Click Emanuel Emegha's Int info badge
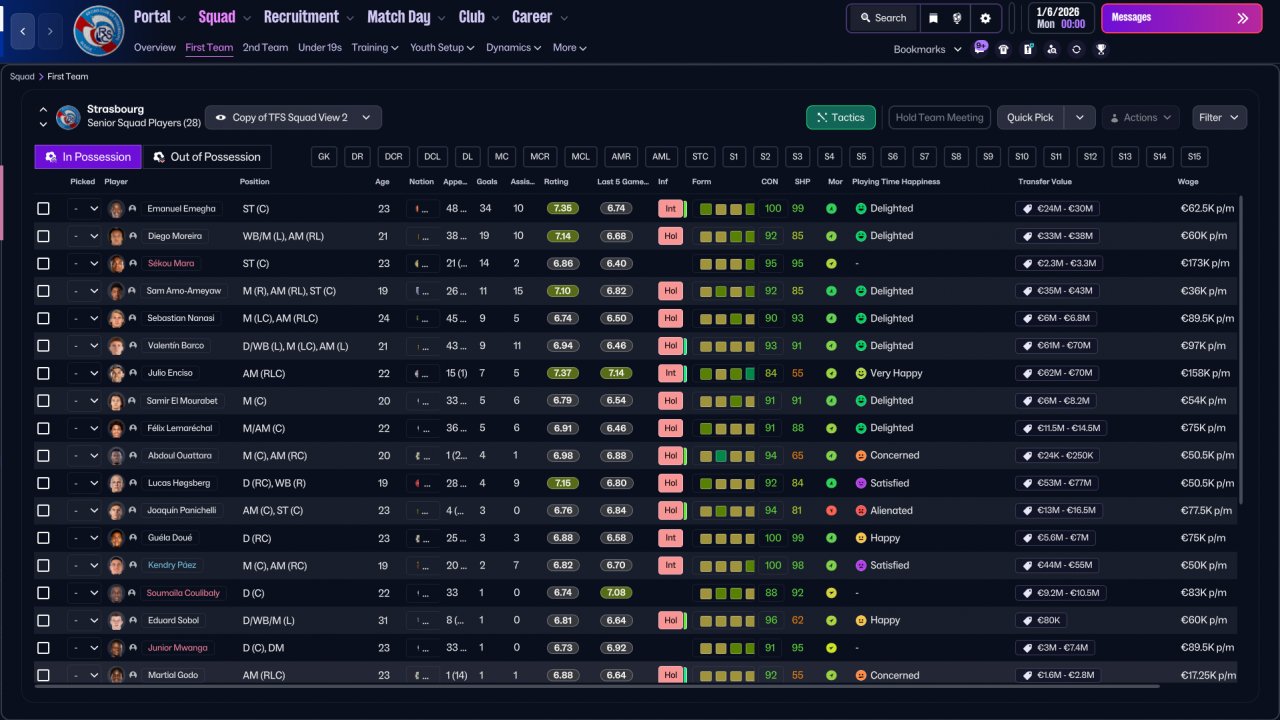This screenshot has width=1280, height=720. [670, 209]
